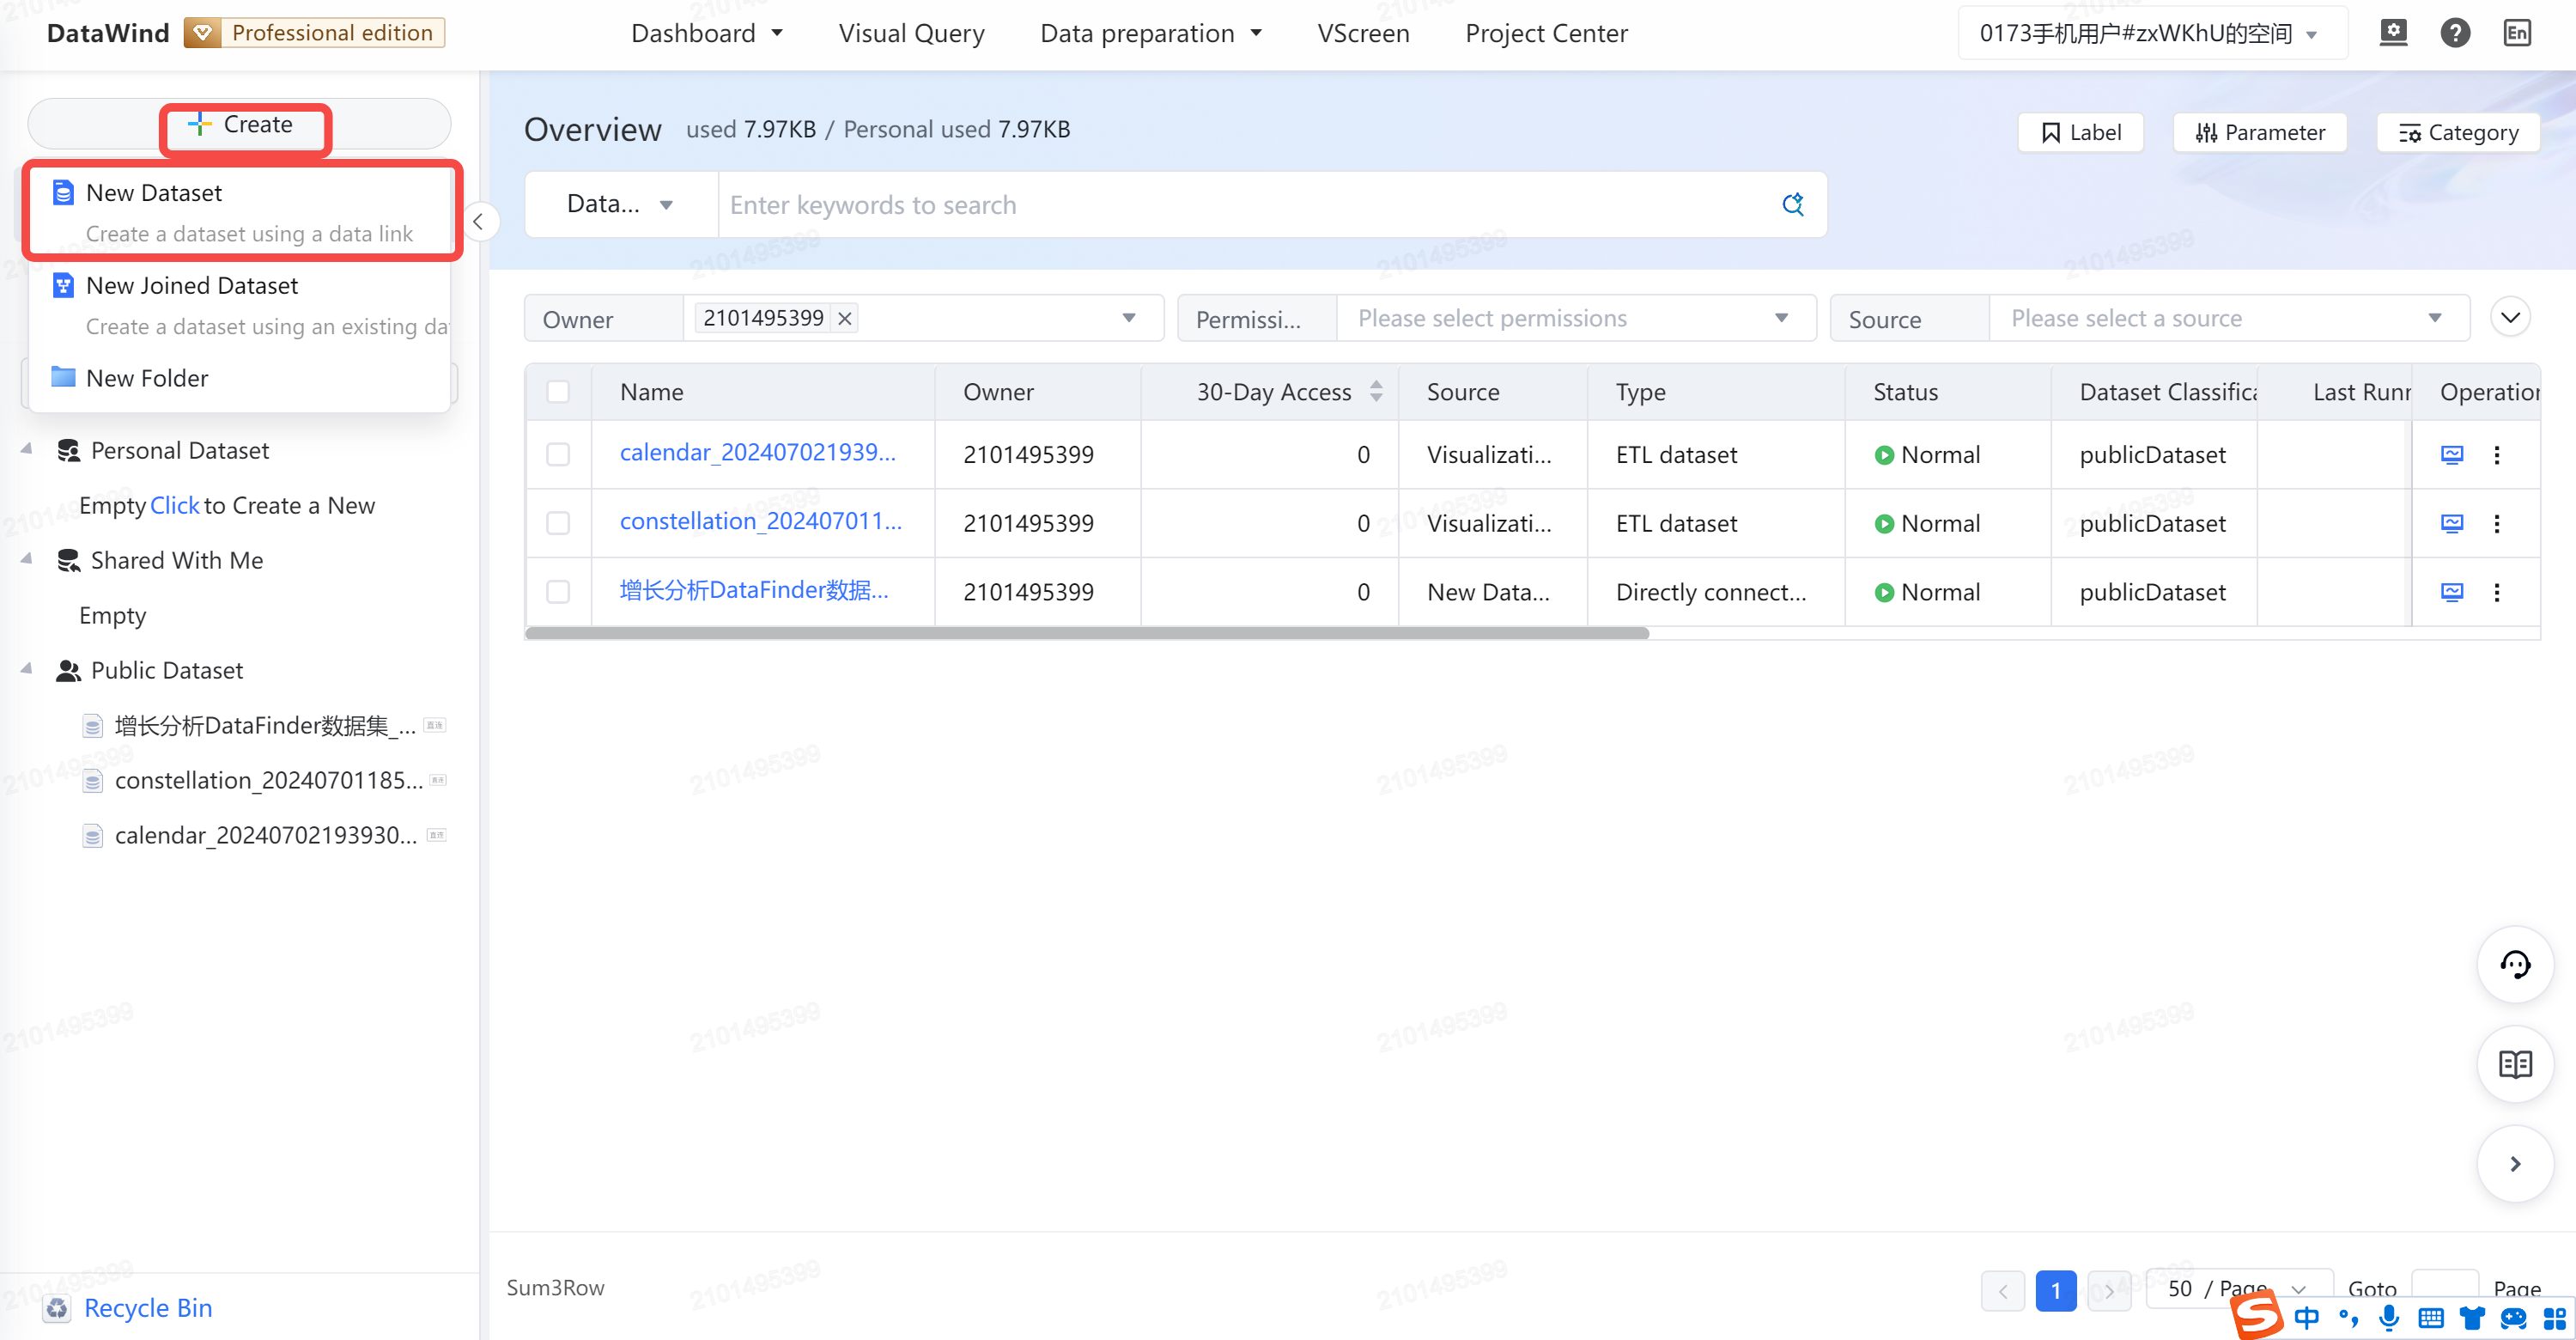Screen dimensions: 2576x1340
Task: Go to Project Center tab
Action: point(1546,33)
